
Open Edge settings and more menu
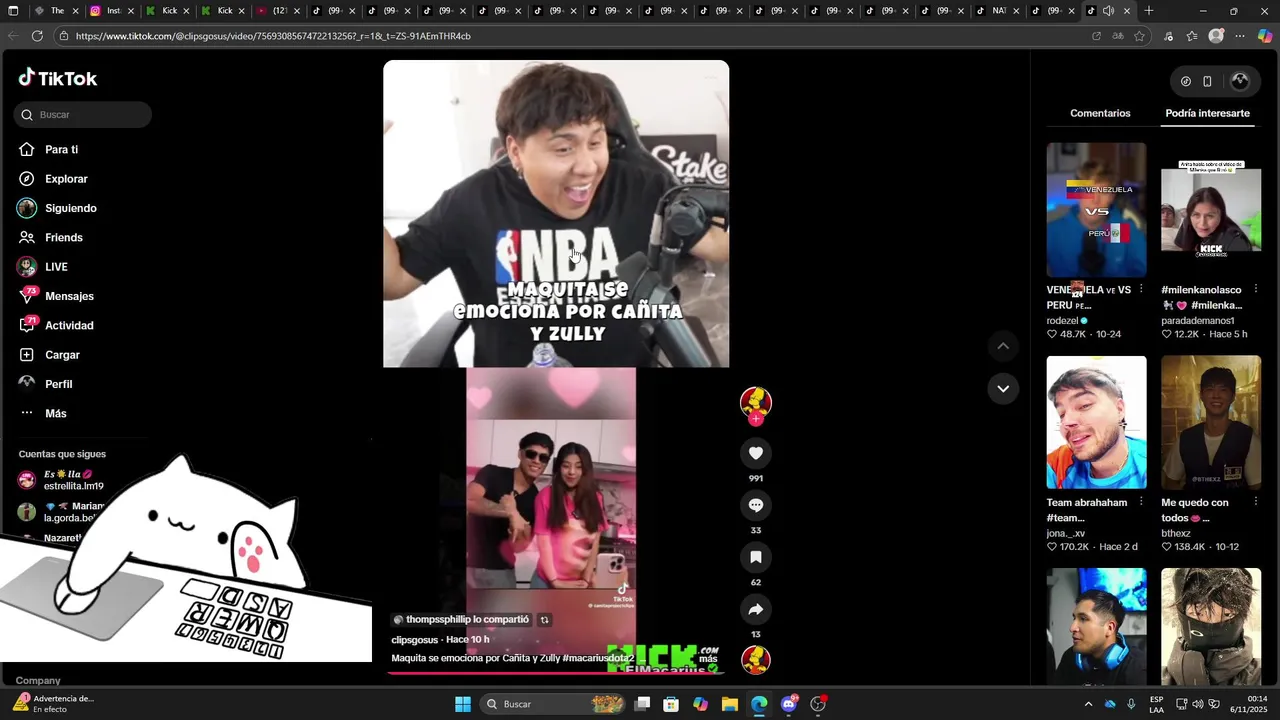[1240, 36]
